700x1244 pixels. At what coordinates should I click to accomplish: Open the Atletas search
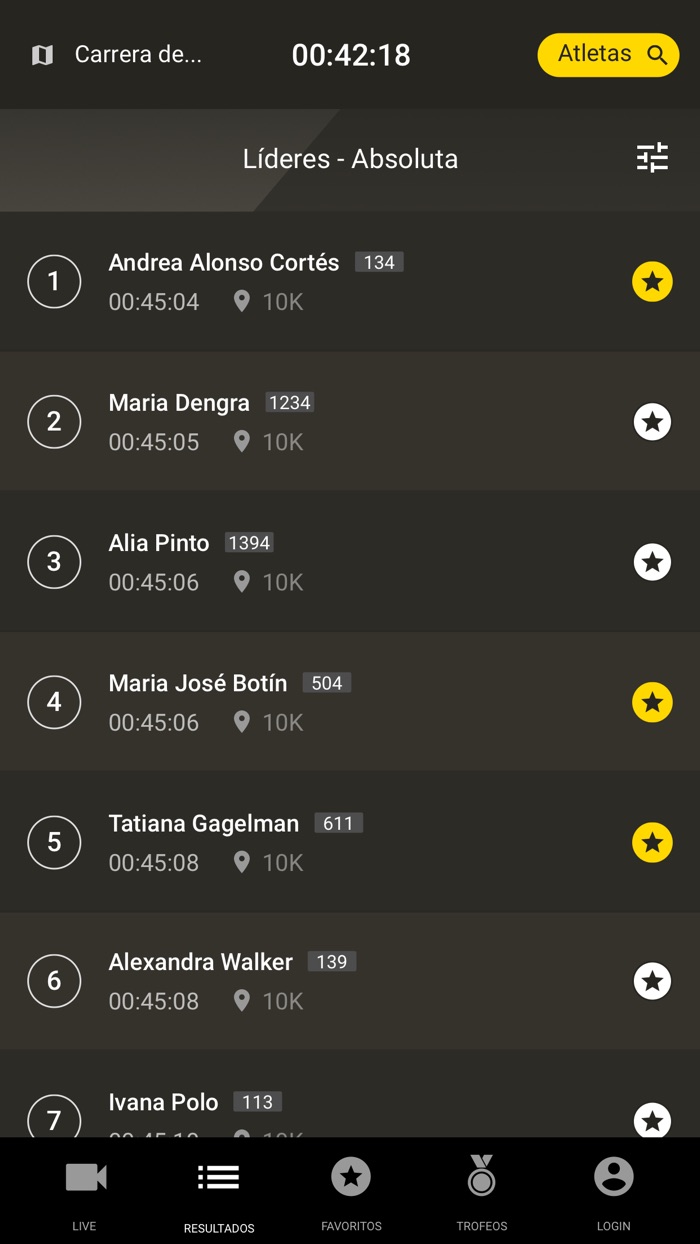pos(608,55)
